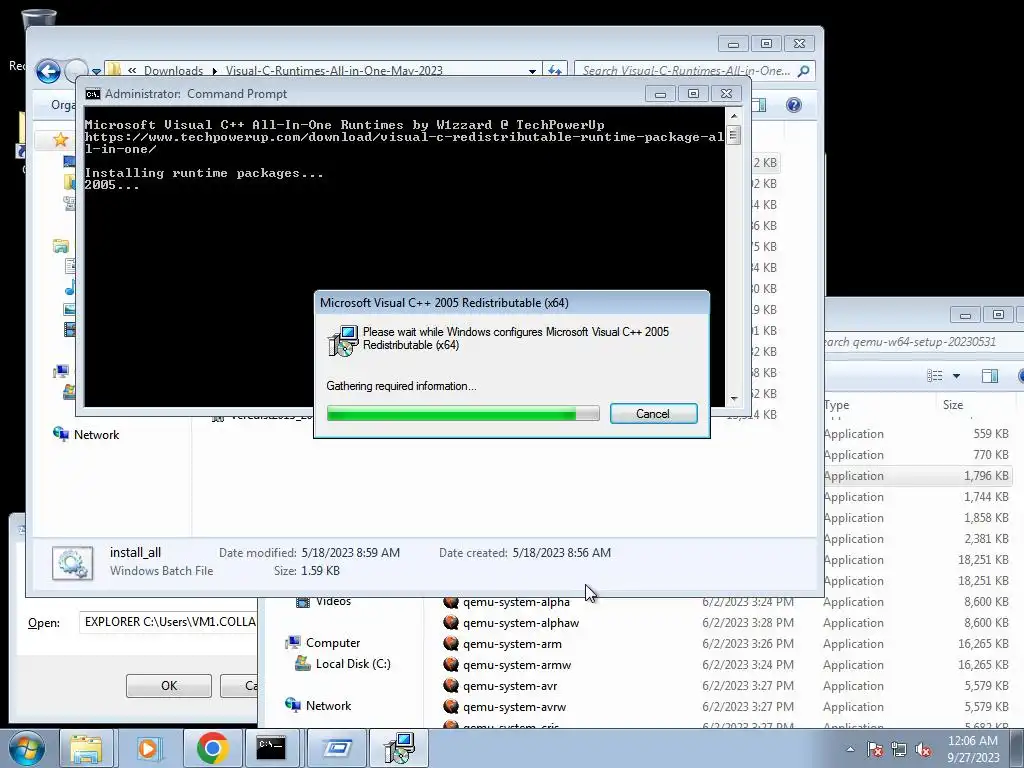Click the 6/2/2023 3:28 PM date cell
Viewport: 1024px width, 768px height.
pos(748,623)
